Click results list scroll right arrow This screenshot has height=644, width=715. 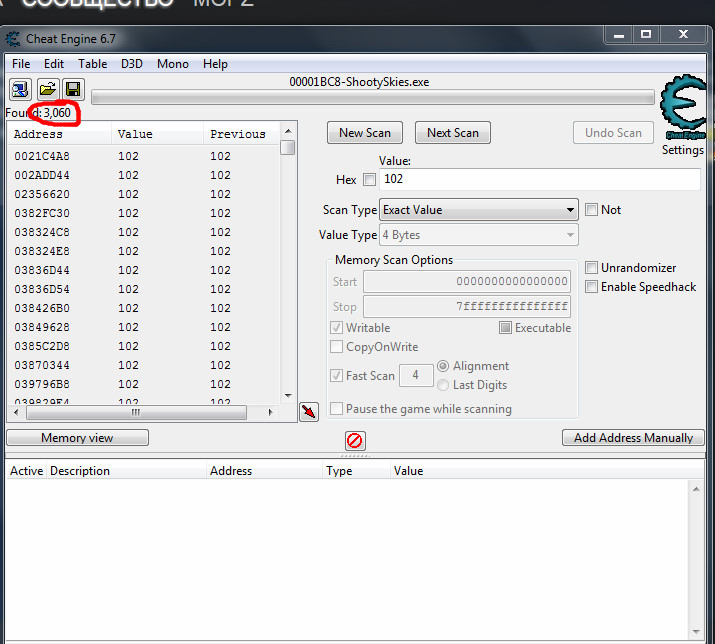pos(270,412)
